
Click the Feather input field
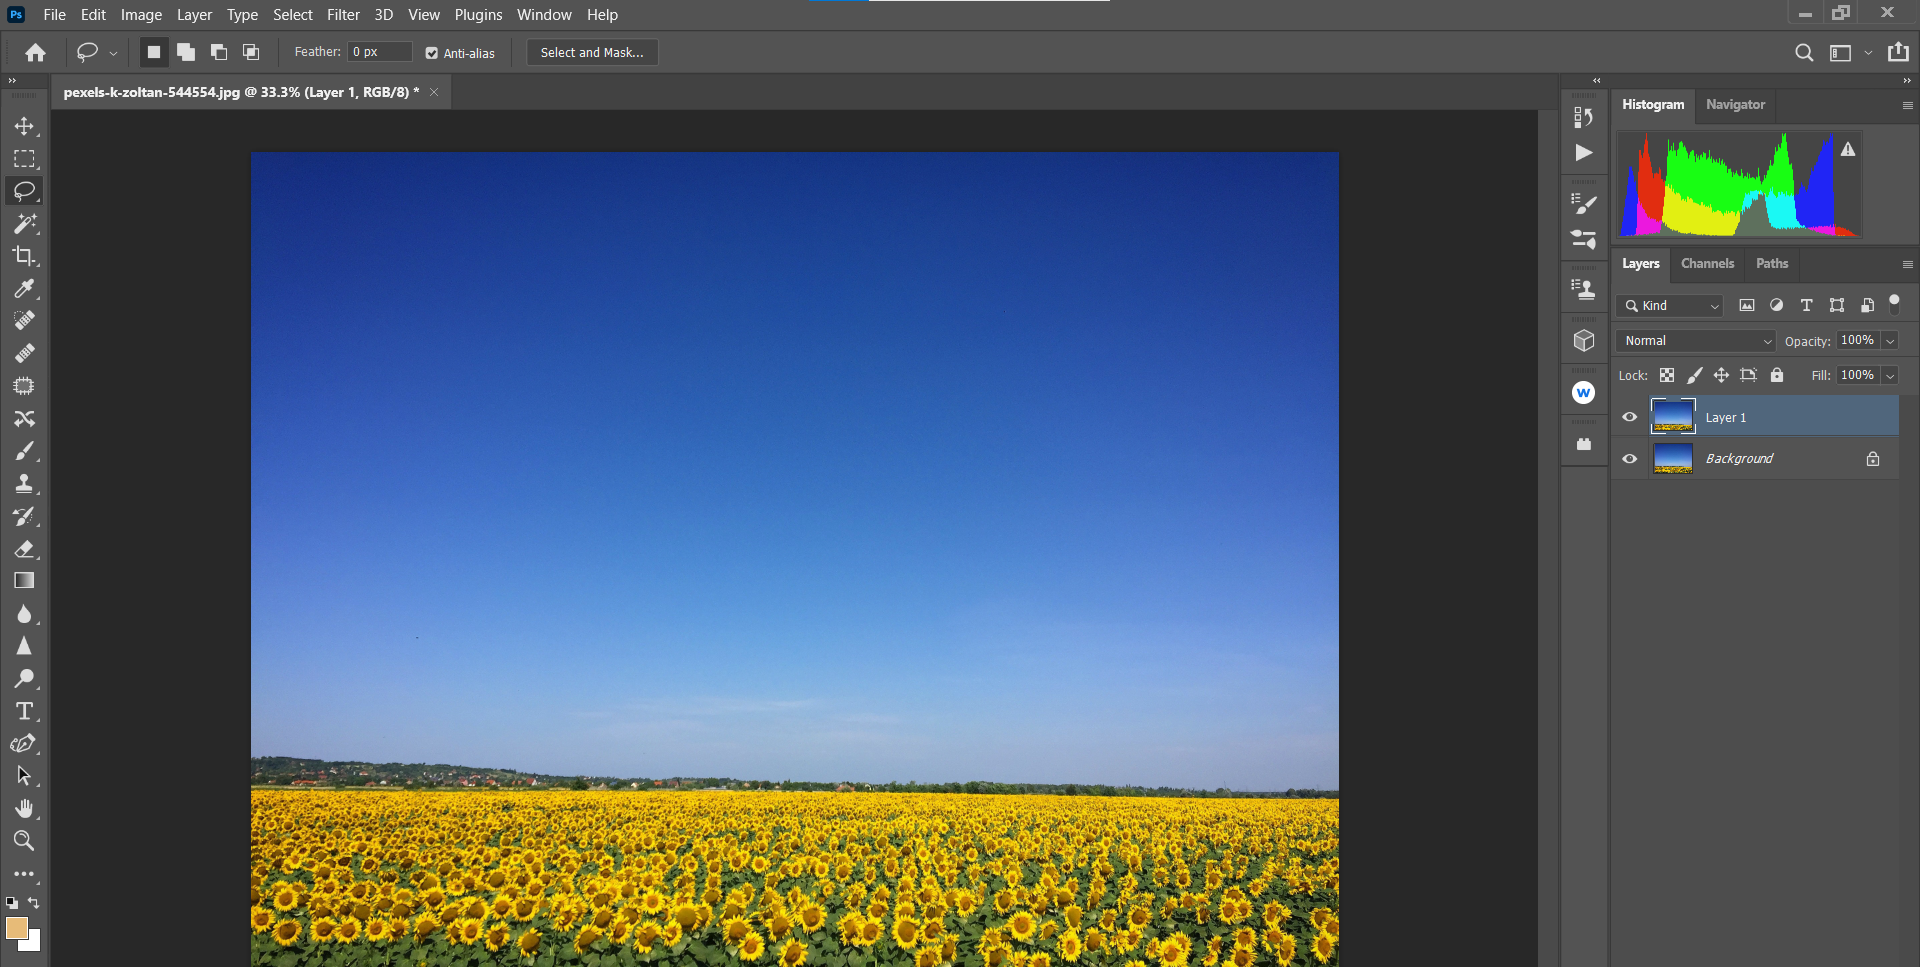pos(379,52)
